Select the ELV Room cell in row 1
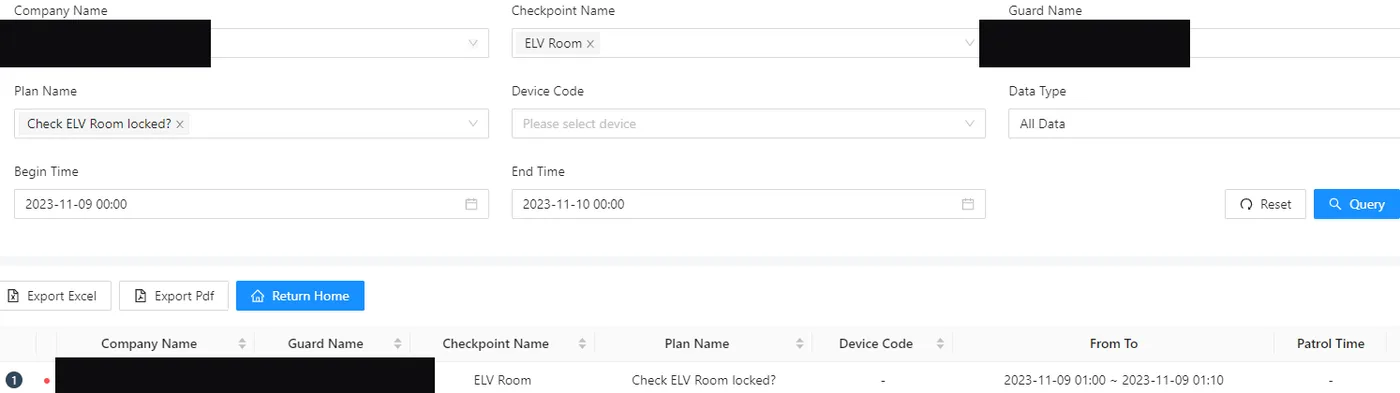This screenshot has width=1400, height=393. pos(502,380)
